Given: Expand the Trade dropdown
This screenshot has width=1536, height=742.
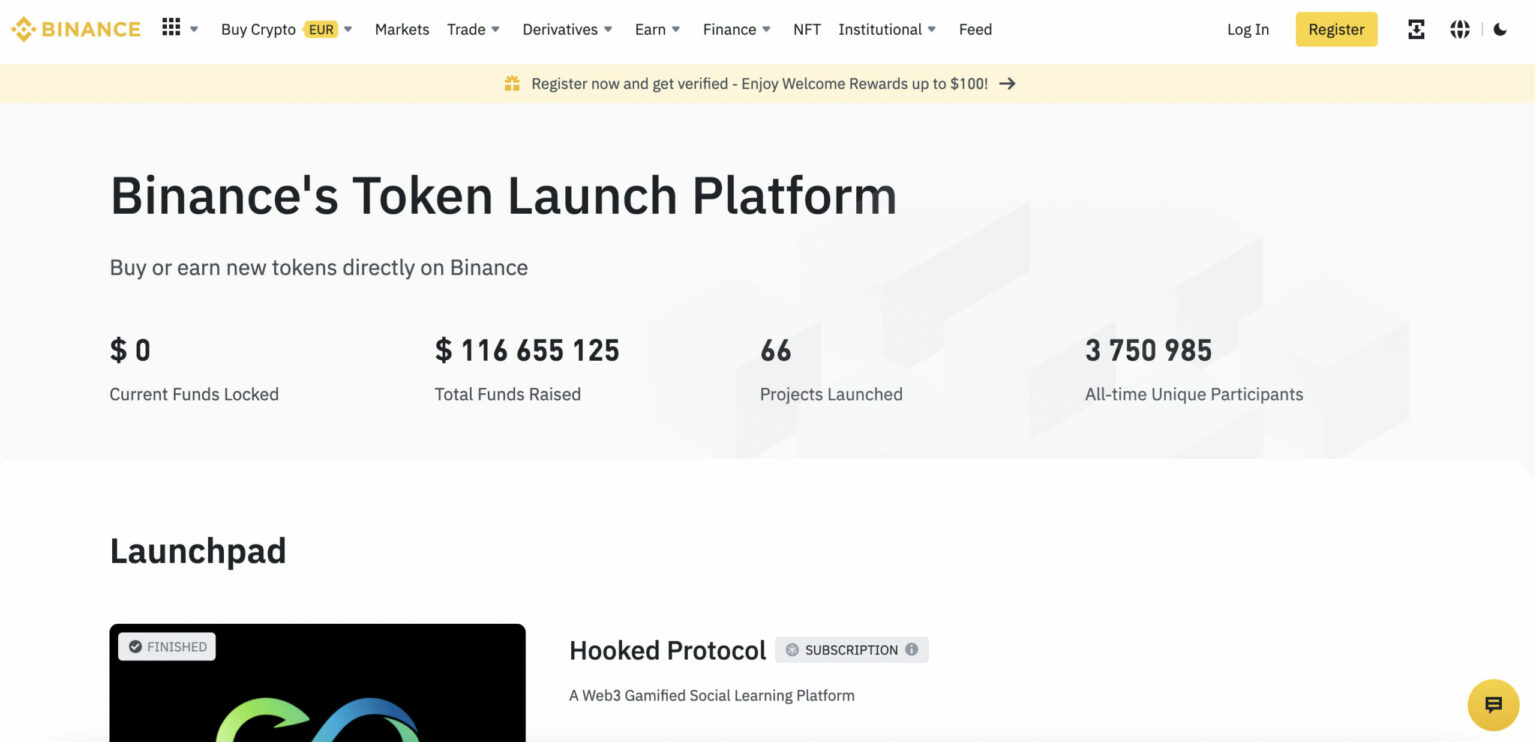Looking at the screenshot, I should click(x=472, y=29).
